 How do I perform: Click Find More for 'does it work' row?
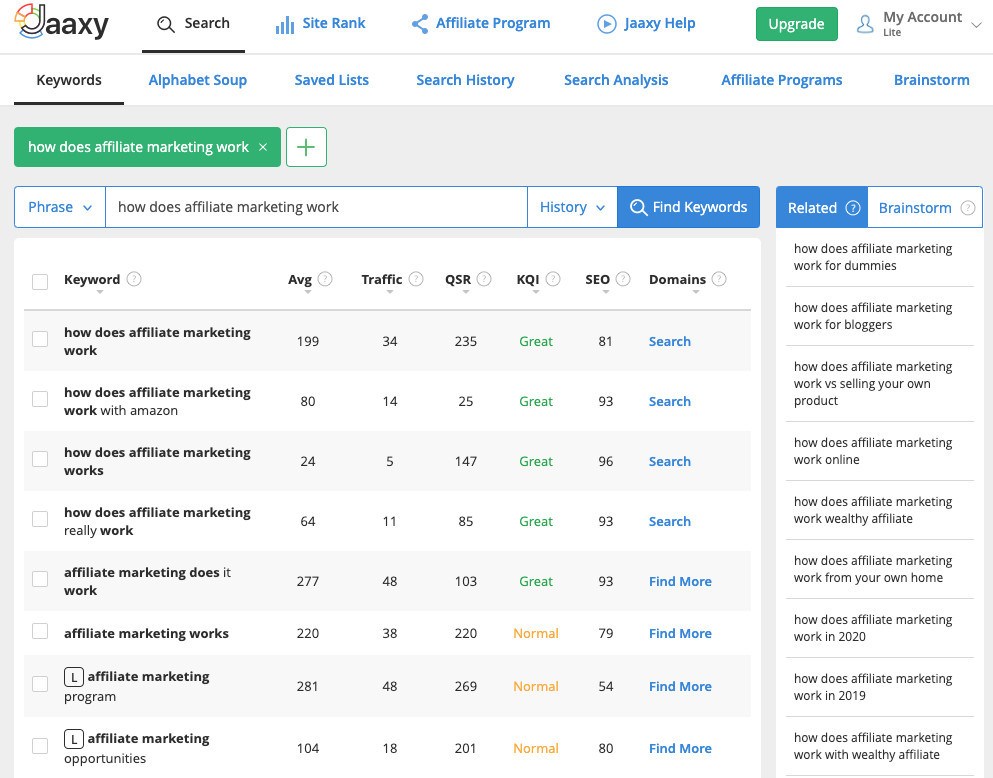(680, 581)
